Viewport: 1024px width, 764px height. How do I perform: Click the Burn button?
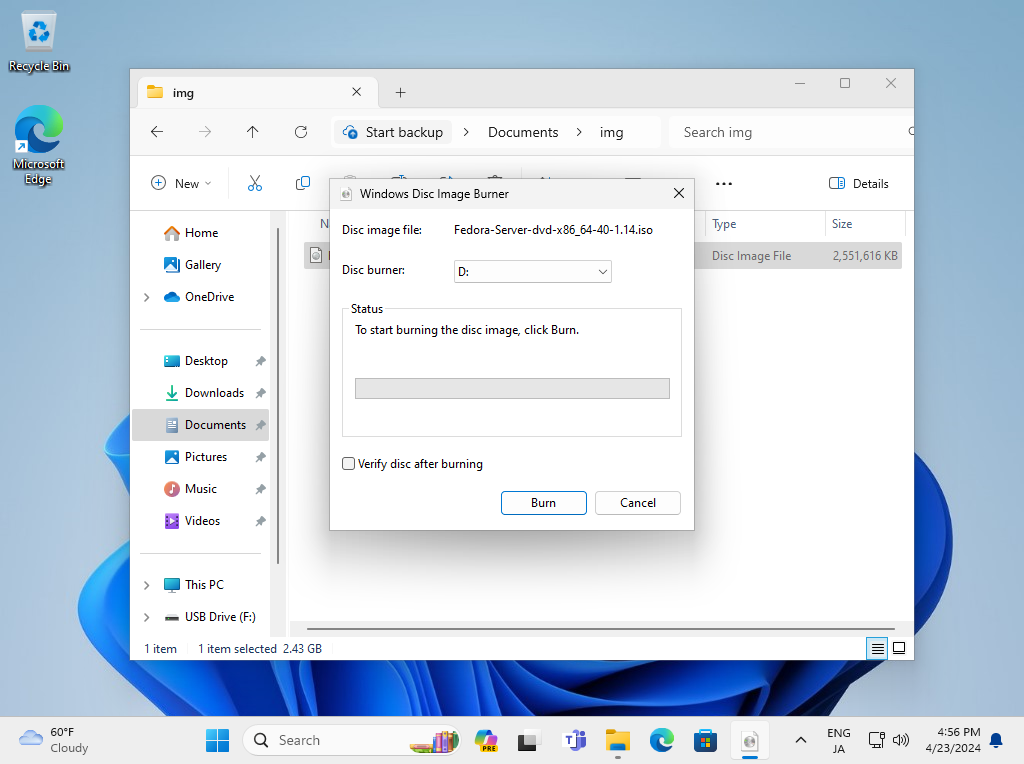click(543, 503)
